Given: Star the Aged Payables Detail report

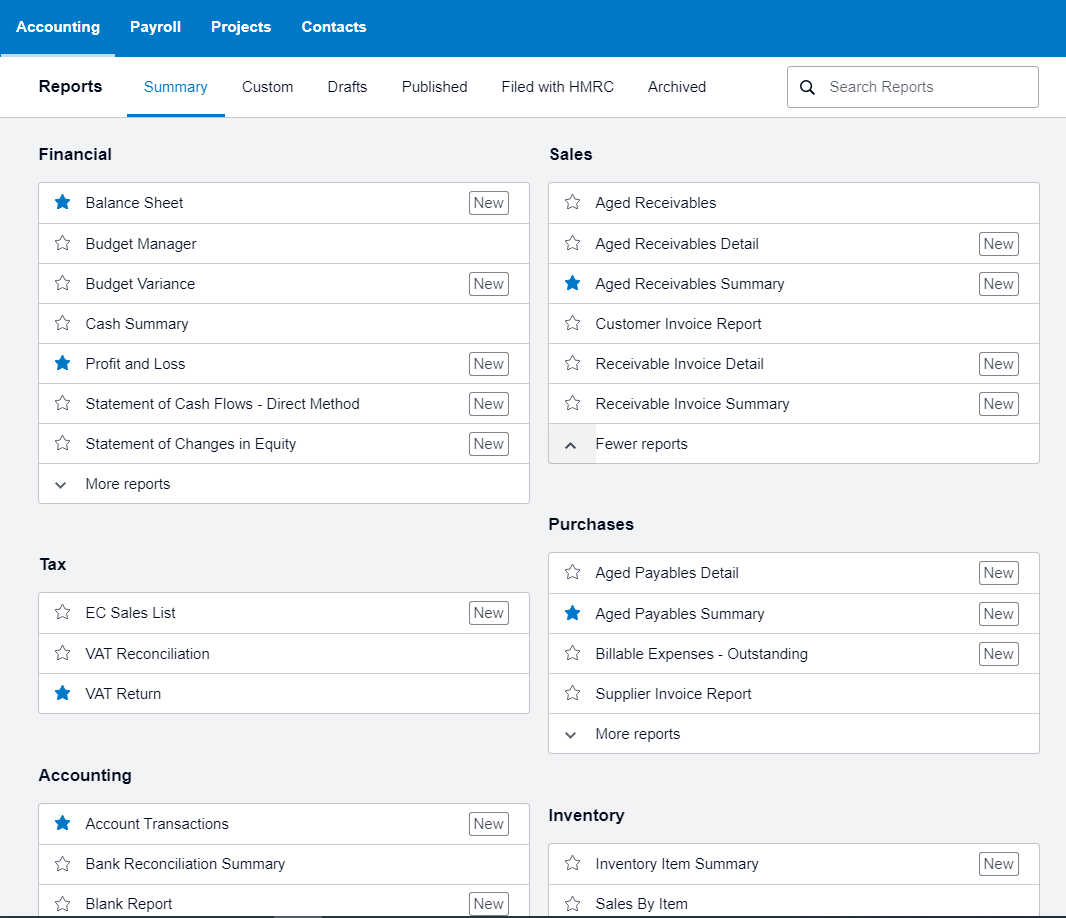Looking at the screenshot, I should click(572, 573).
